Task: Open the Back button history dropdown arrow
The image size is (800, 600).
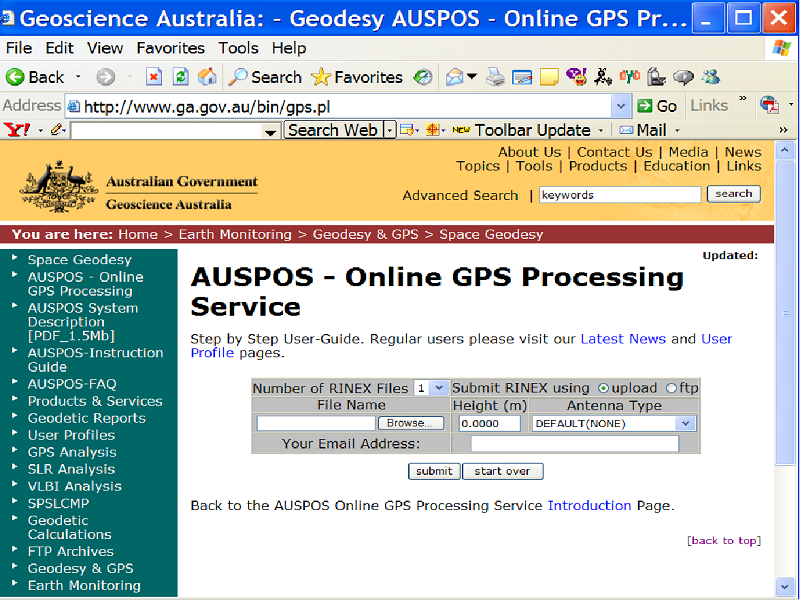Action: [x=78, y=77]
